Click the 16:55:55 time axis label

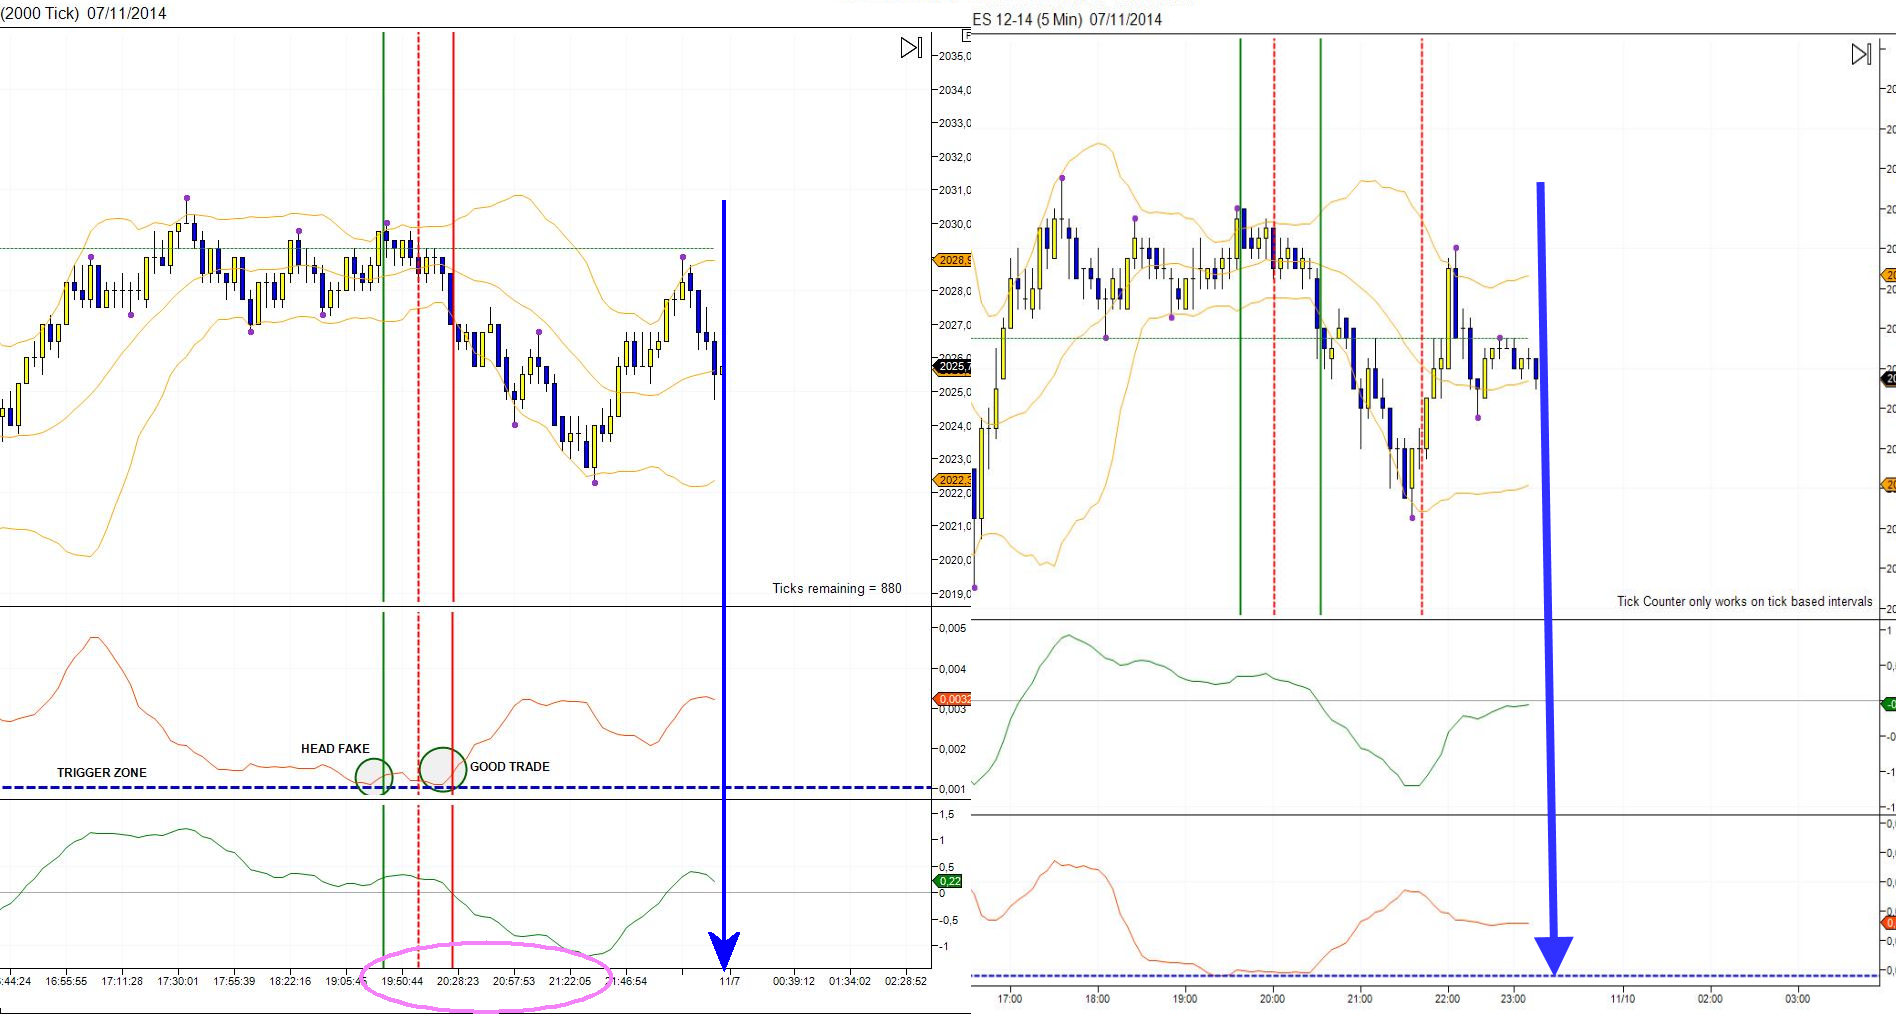66,981
